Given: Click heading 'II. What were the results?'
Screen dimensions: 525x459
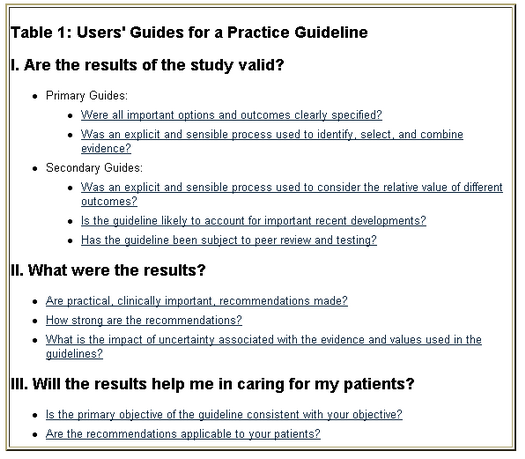Looking at the screenshot, I should [x=108, y=270].
